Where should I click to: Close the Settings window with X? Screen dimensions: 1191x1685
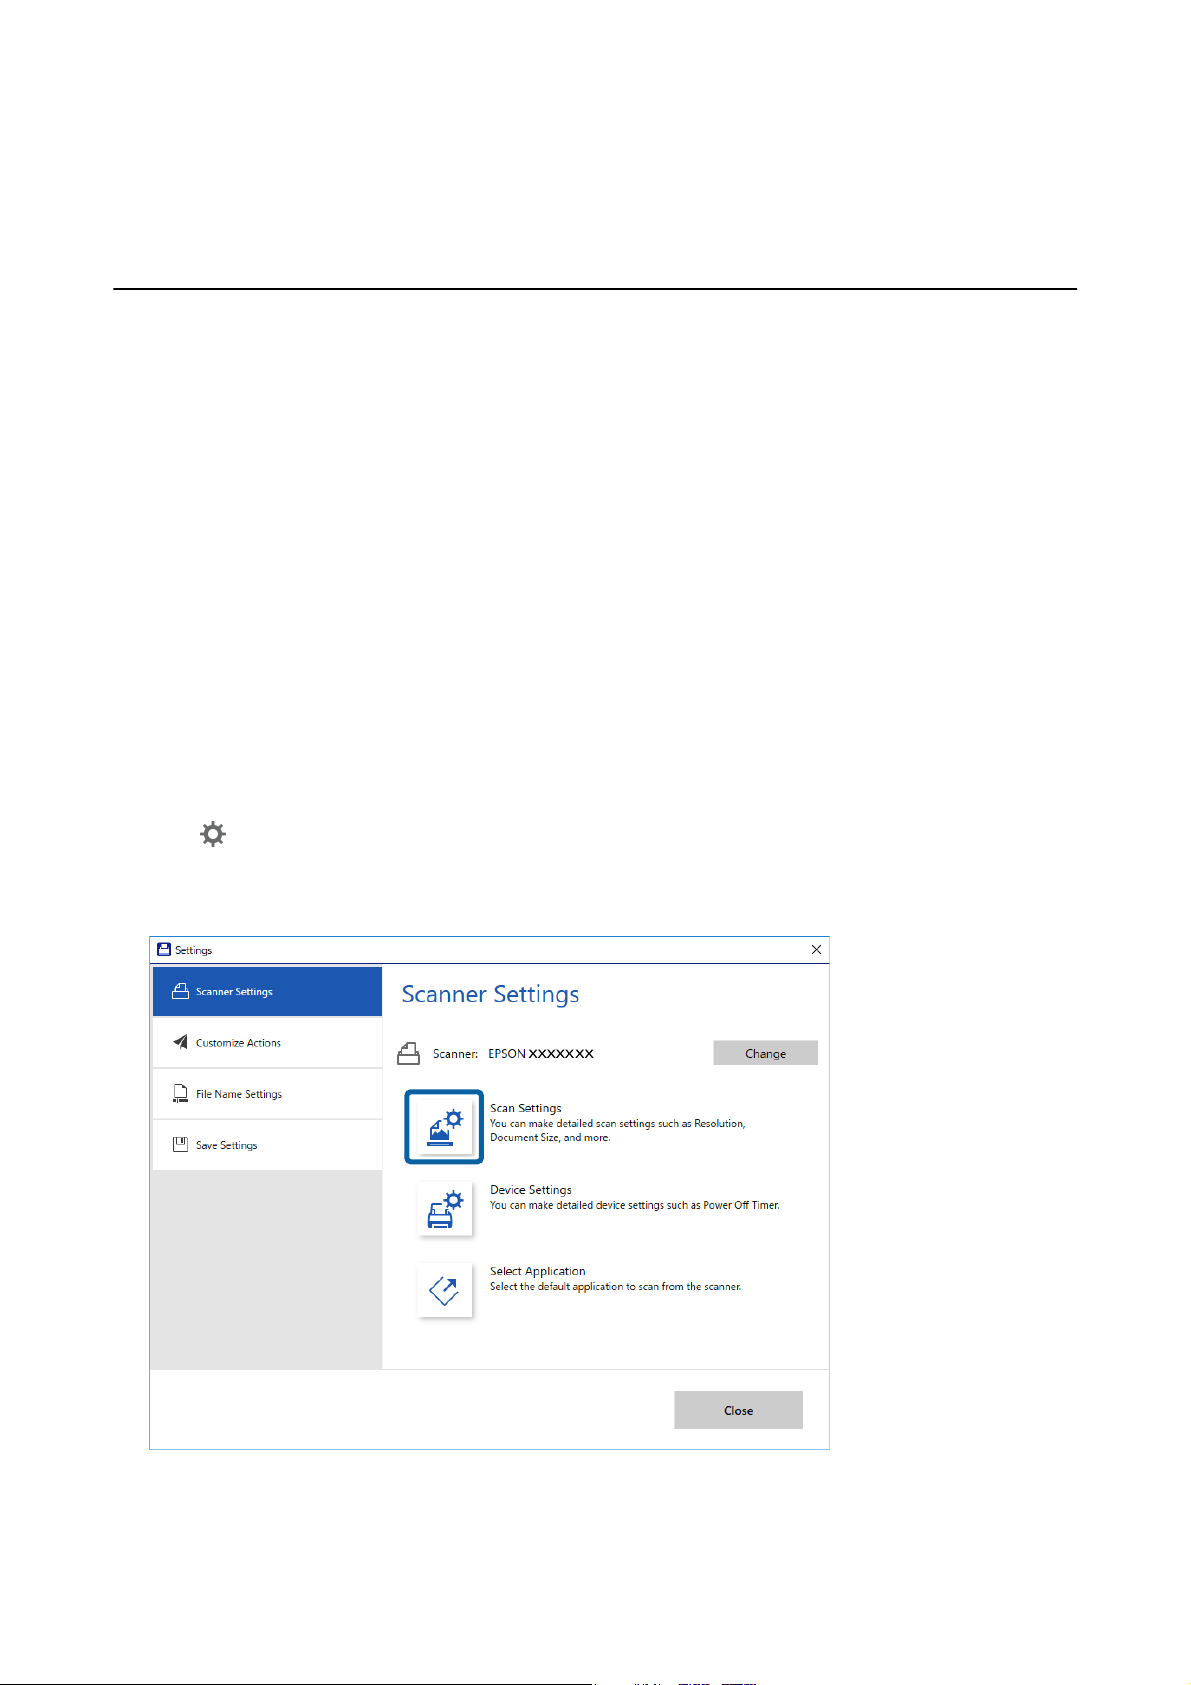pos(816,949)
